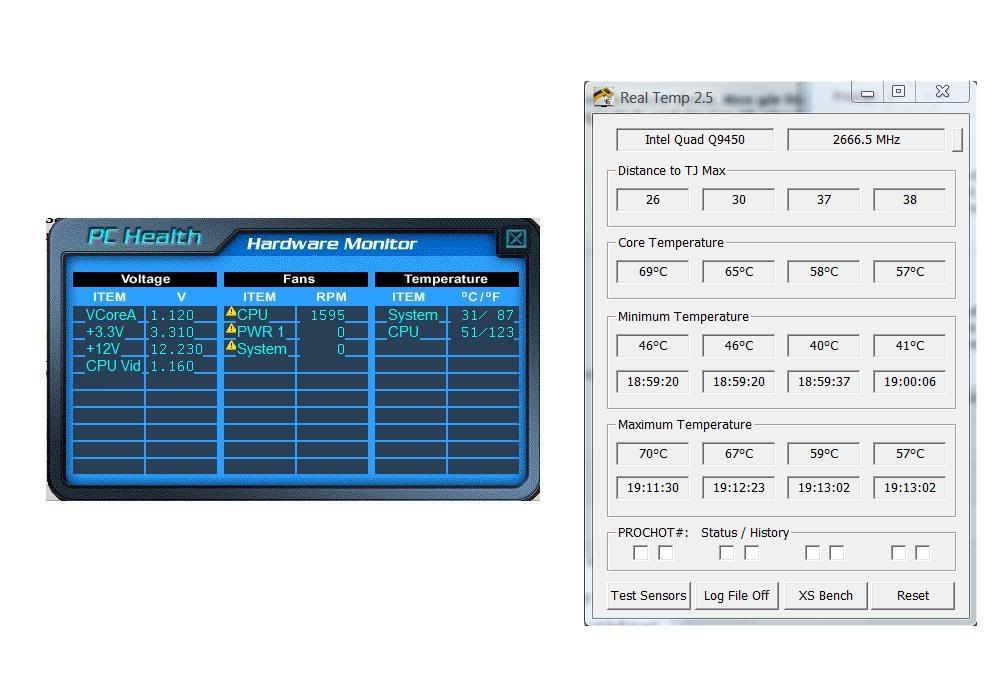Viewport: 1005px width, 678px height.
Task: Launch the XS Bench benchmark
Action: pos(826,595)
